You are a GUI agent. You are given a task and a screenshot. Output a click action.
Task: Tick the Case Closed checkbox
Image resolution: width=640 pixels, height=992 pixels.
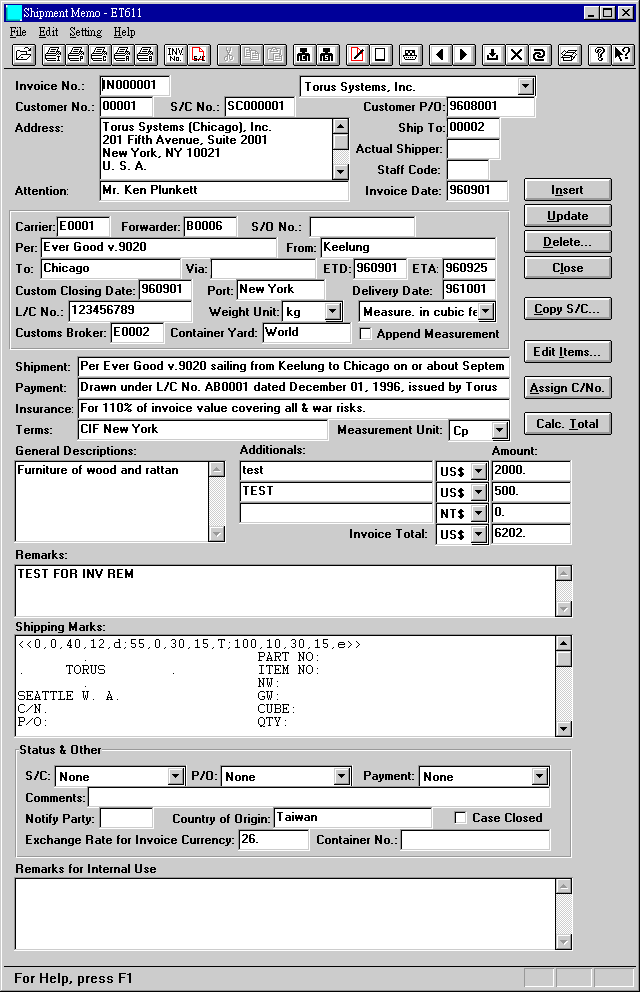(460, 818)
